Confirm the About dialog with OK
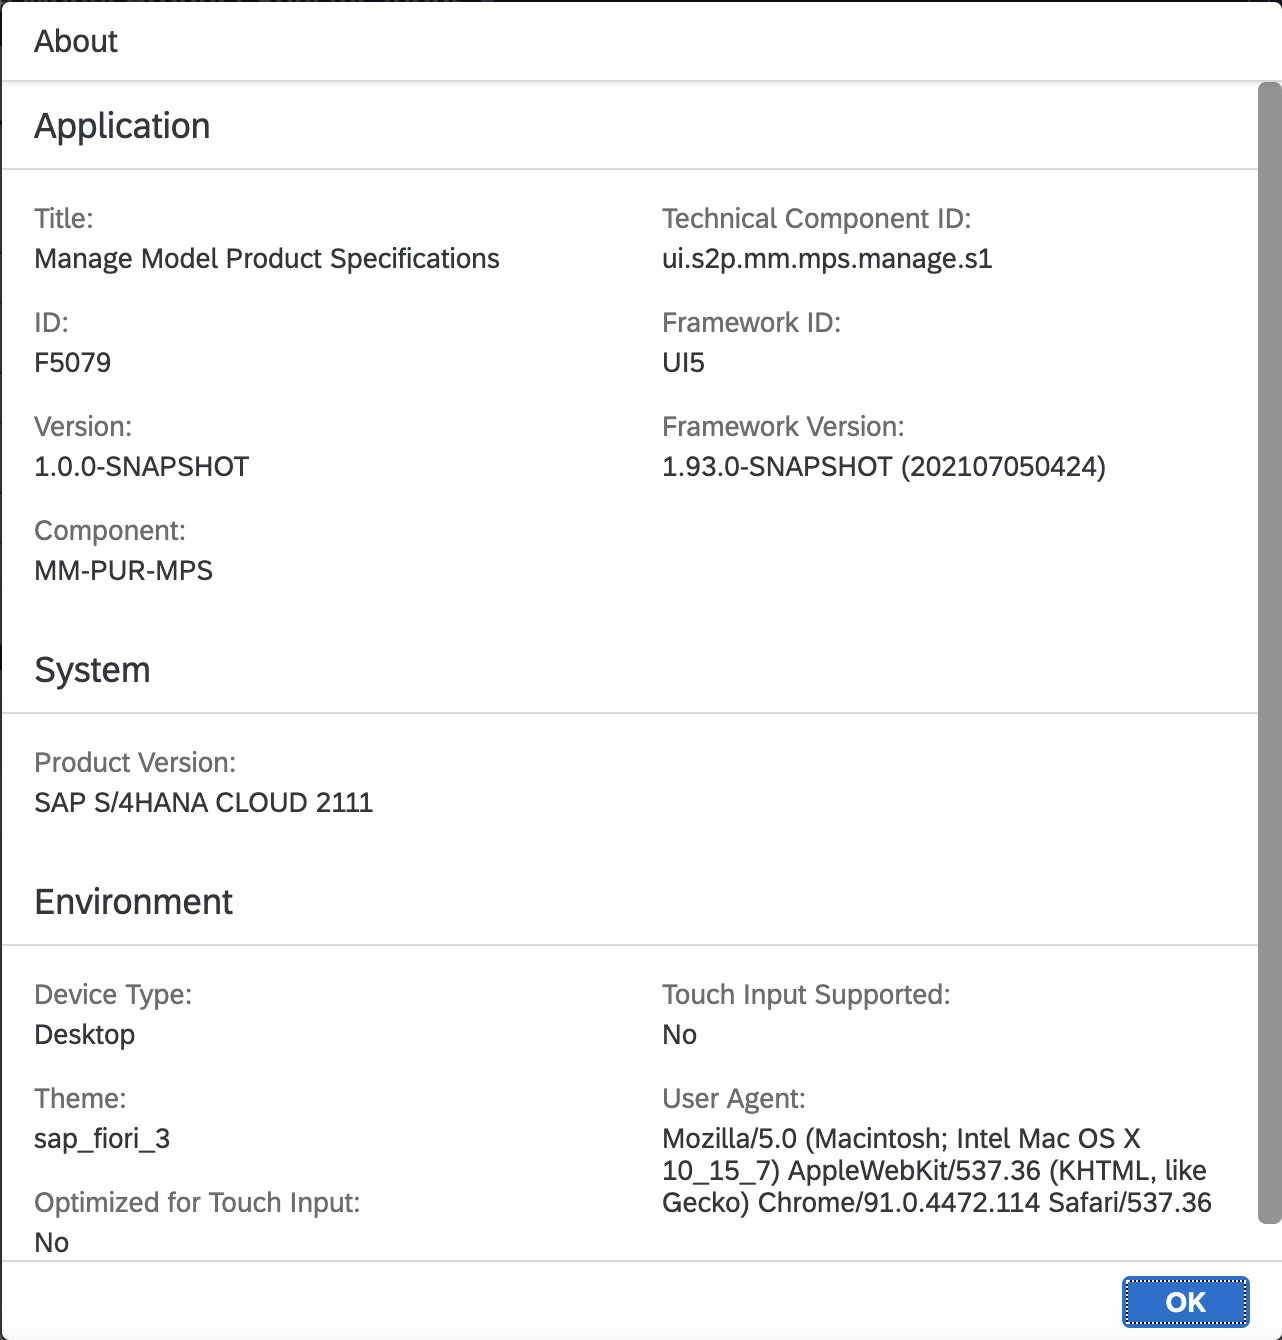This screenshot has height=1340, width=1282. point(1185,1302)
